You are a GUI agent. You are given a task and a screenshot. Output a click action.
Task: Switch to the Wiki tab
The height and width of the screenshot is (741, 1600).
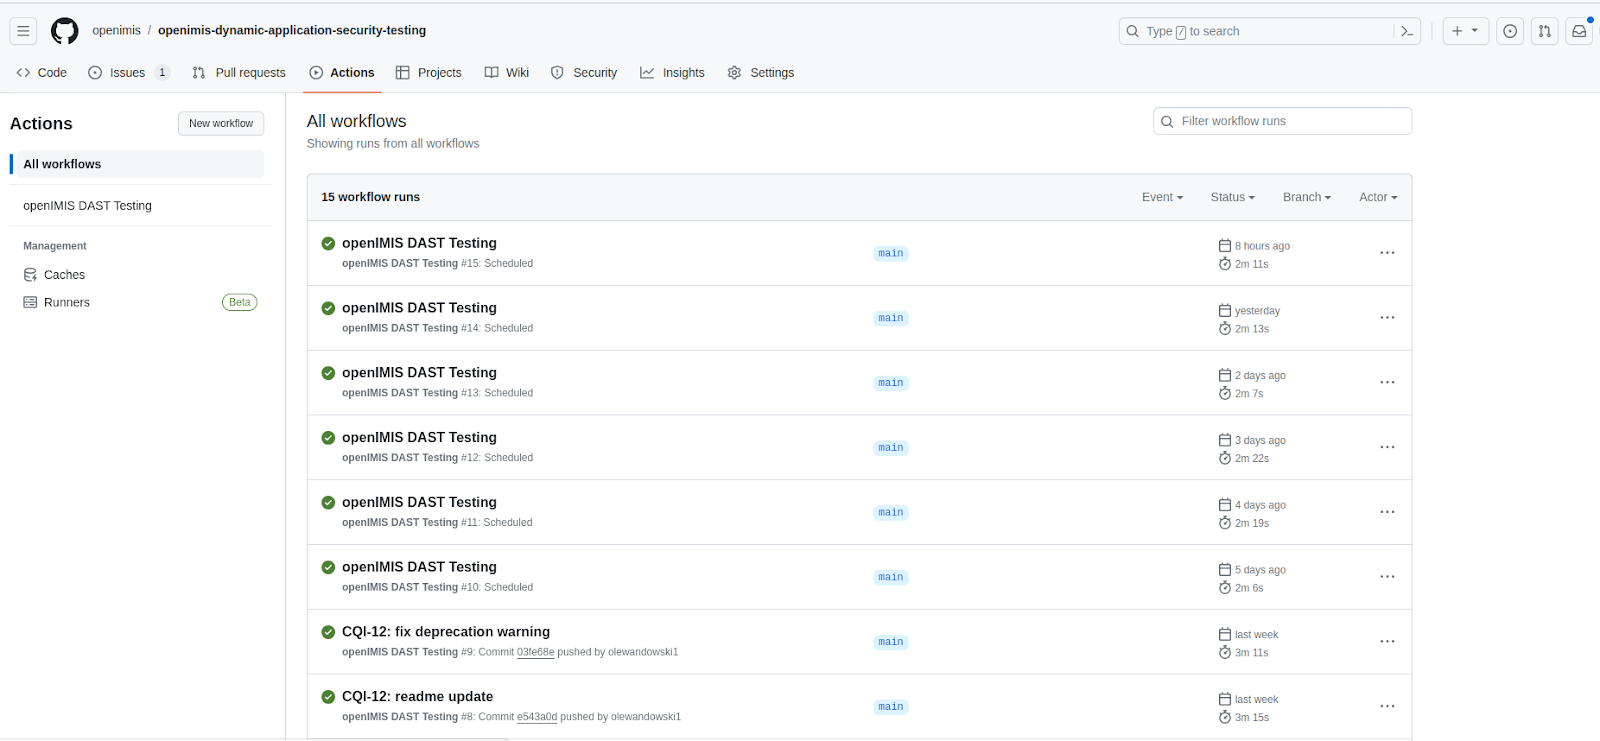point(507,73)
